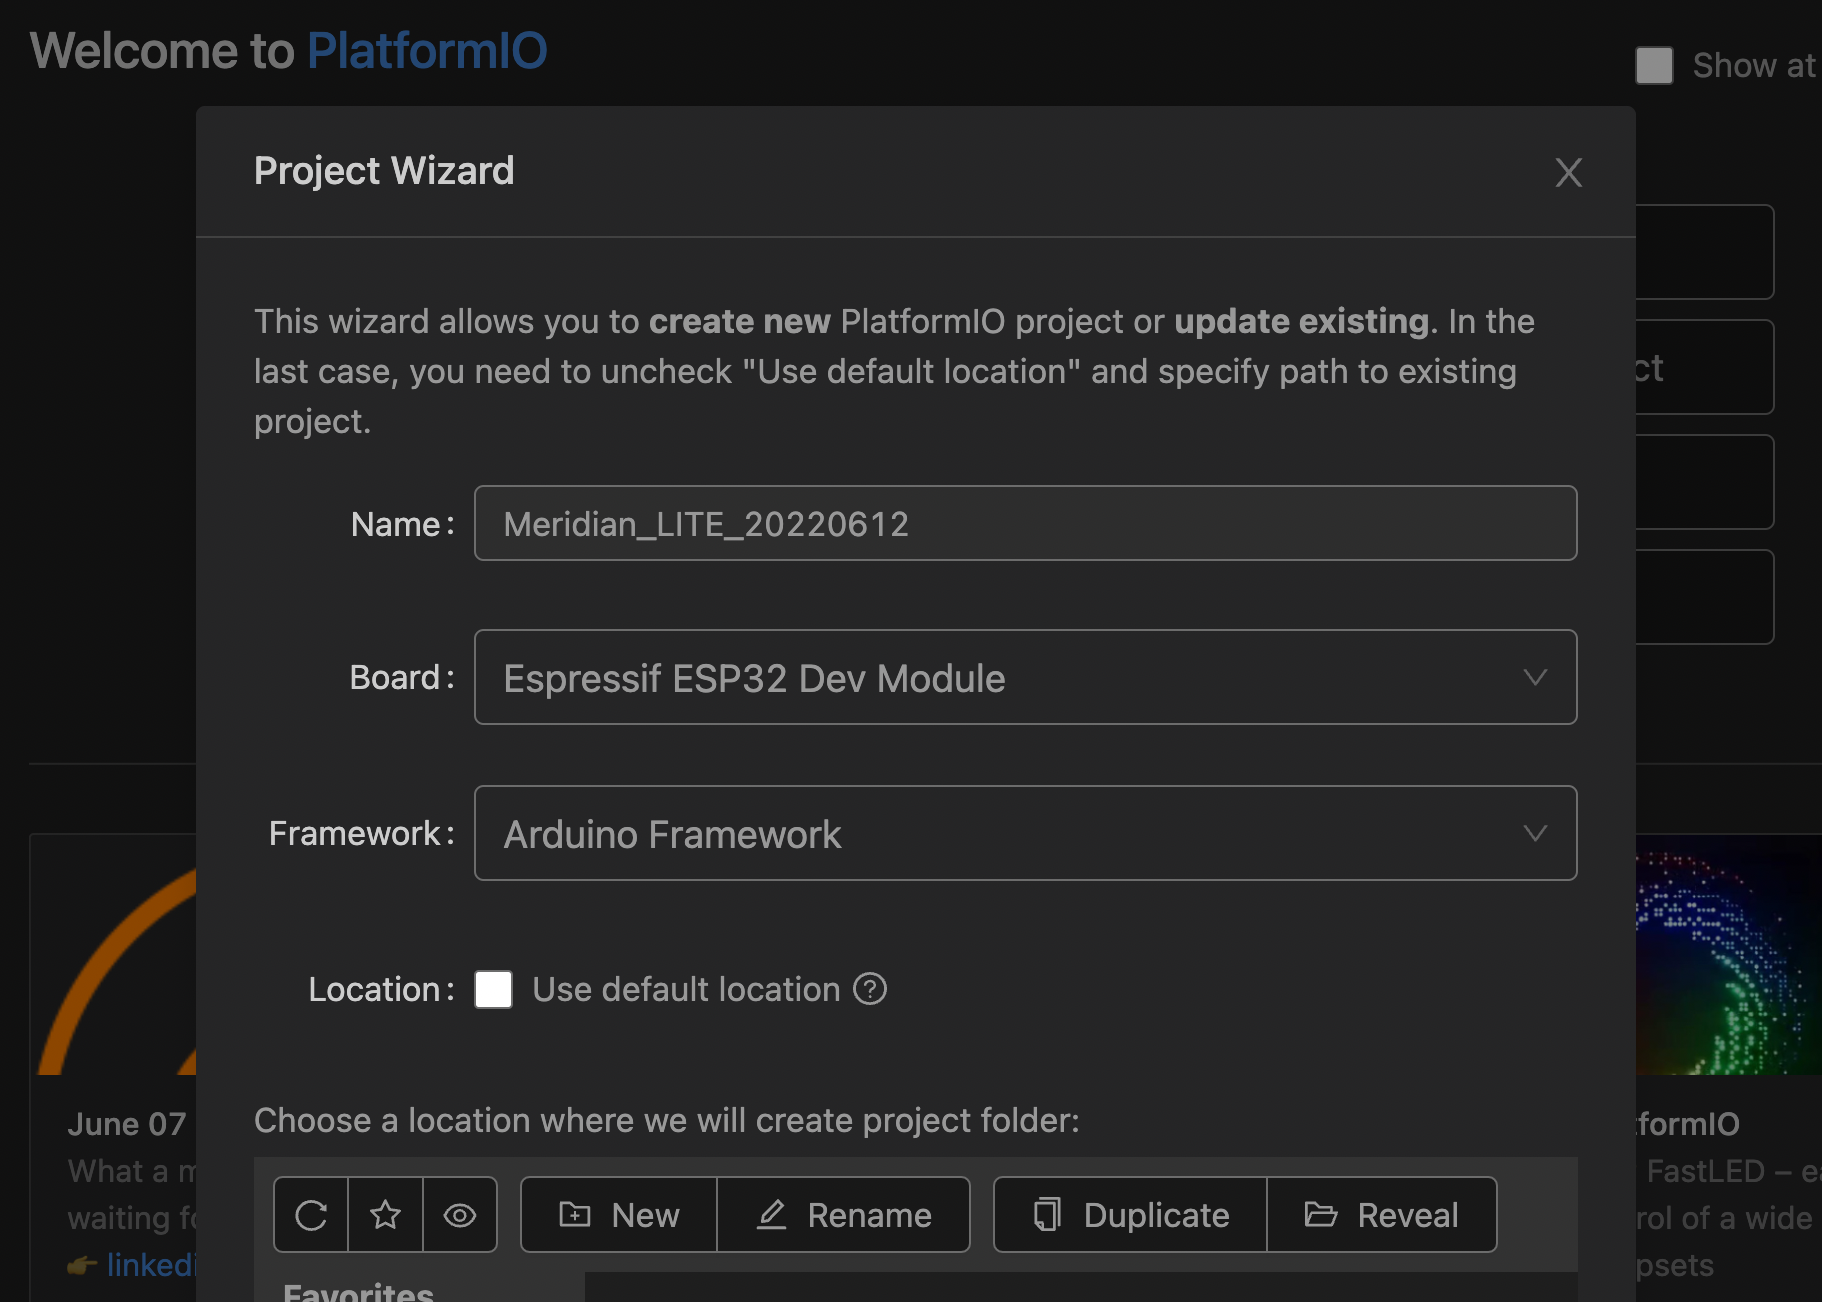The image size is (1822, 1302).
Task: Create a New folder
Action: (x=619, y=1215)
